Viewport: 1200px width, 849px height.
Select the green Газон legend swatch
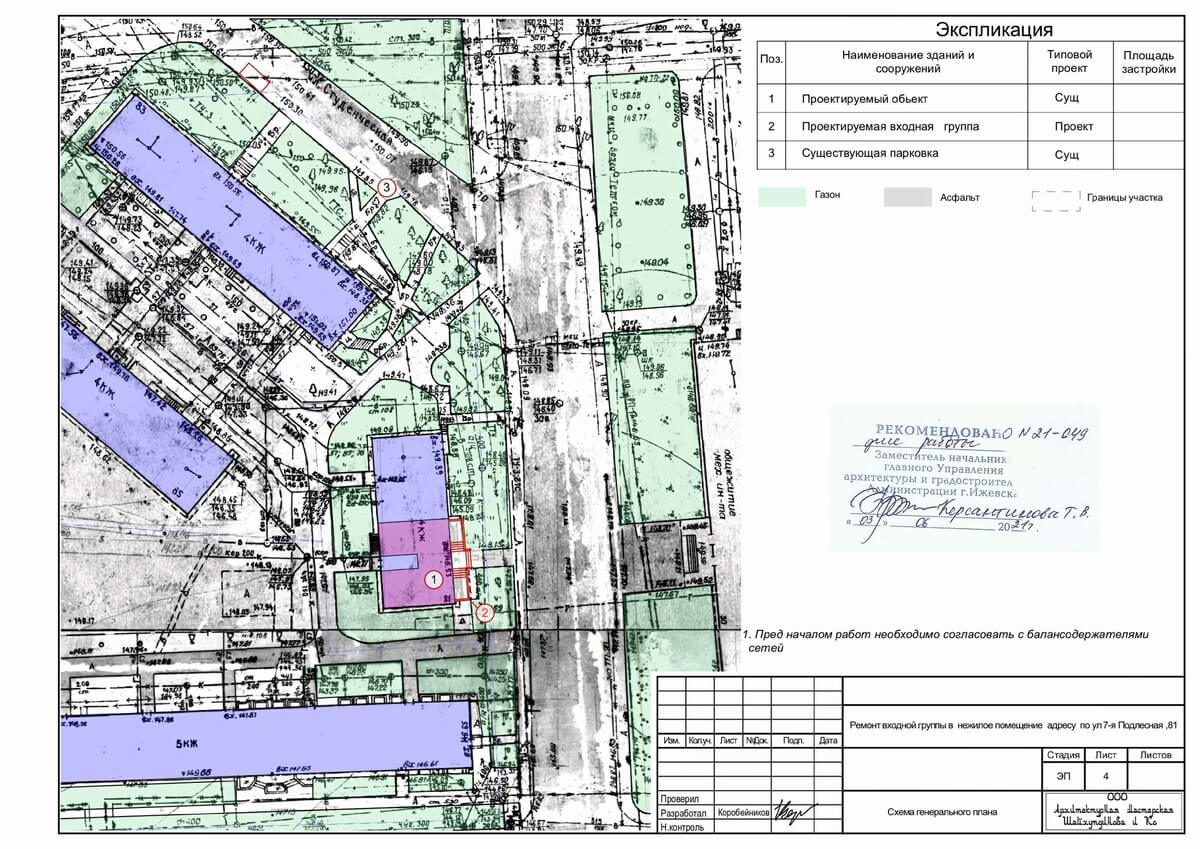click(783, 197)
